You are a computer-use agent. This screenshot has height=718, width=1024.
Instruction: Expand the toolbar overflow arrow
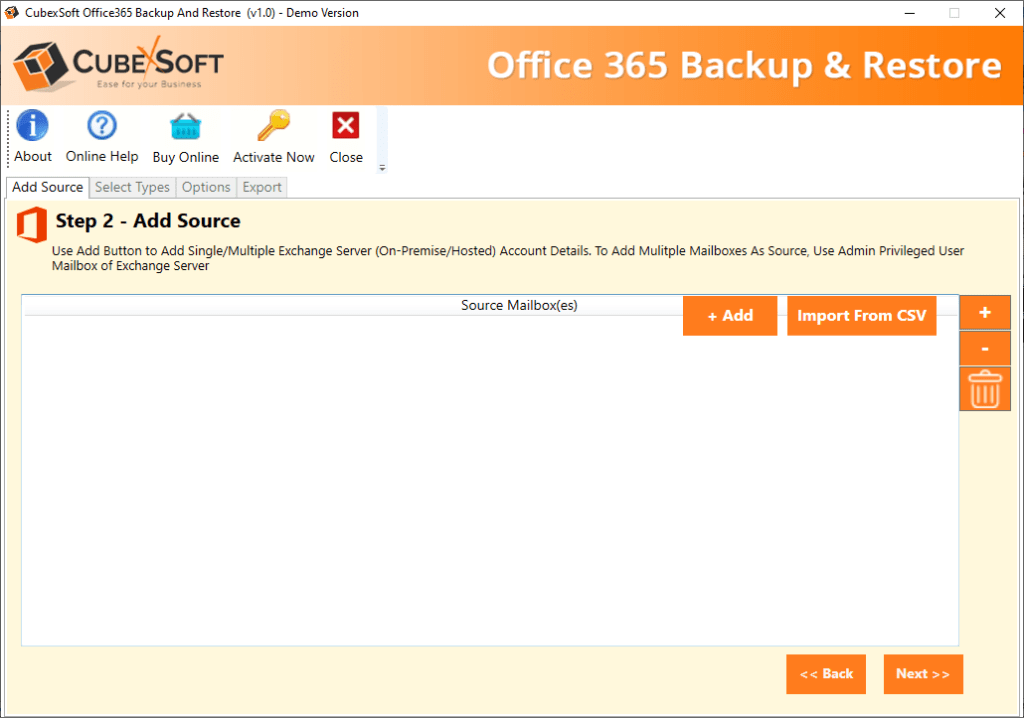click(382, 168)
